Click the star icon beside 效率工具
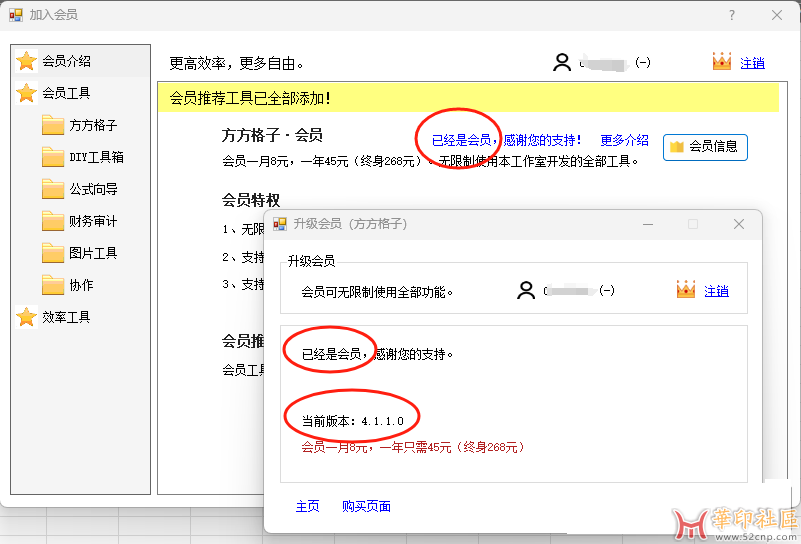 click(x=26, y=317)
